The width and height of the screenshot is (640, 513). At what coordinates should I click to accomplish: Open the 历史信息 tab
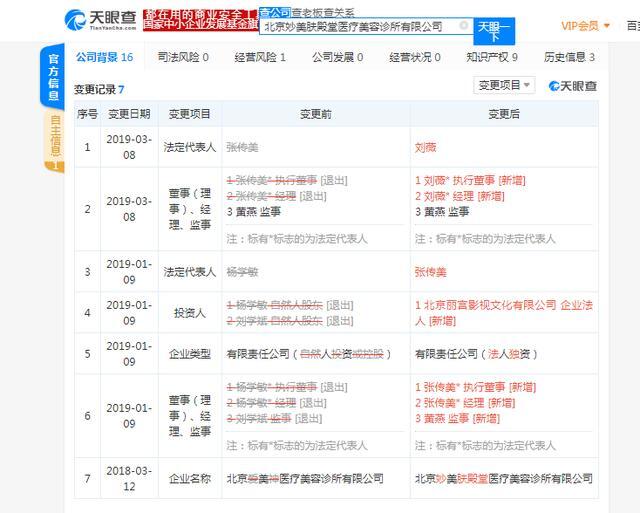(568, 57)
